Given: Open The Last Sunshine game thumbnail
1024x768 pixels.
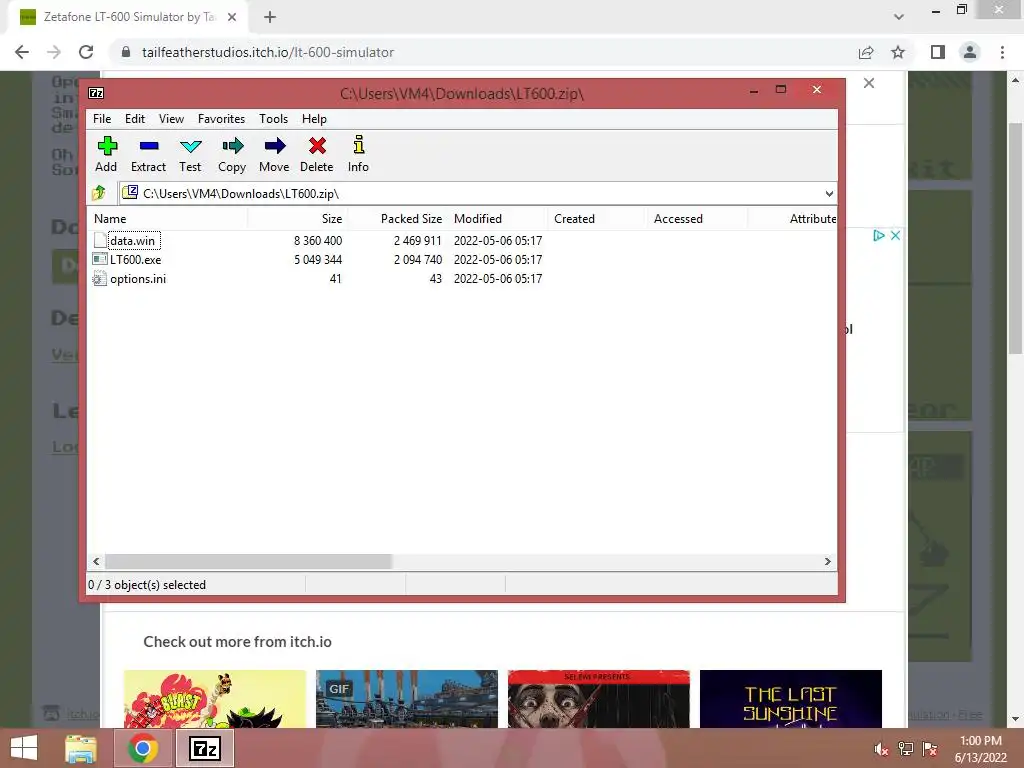Looking at the screenshot, I should pyautogui.click(x=791, y=699).
